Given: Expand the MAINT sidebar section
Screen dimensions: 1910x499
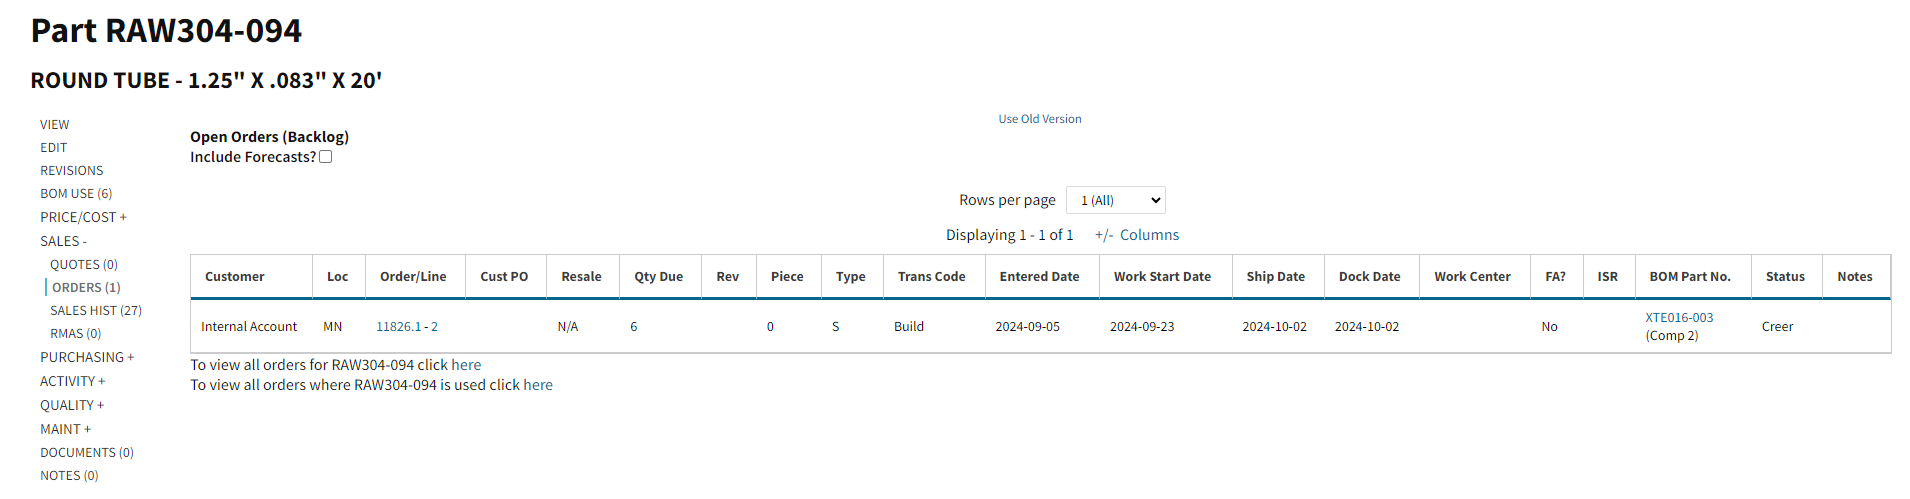Looking at the screenshot, I should click(x=65, y=429).
